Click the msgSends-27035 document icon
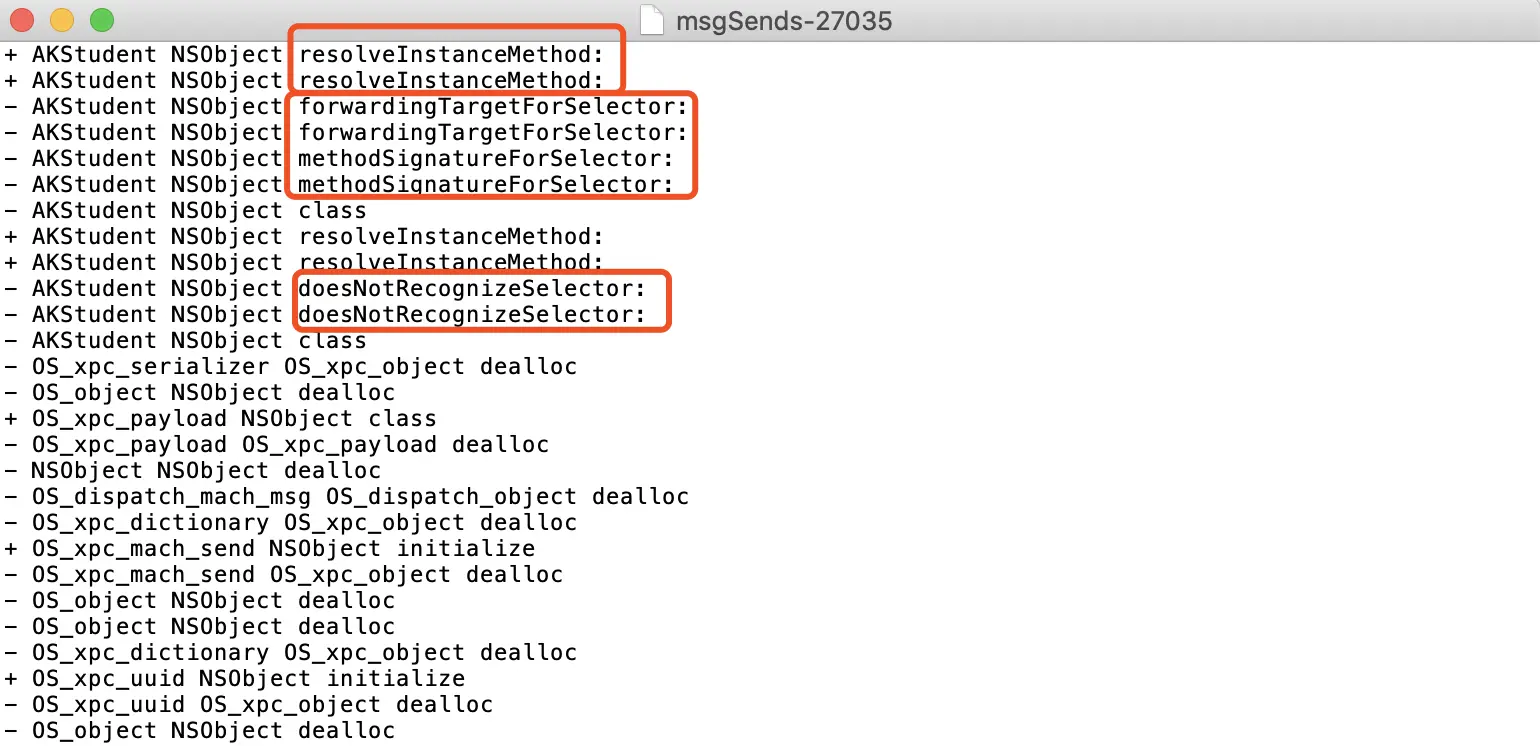 click(652, 20)
